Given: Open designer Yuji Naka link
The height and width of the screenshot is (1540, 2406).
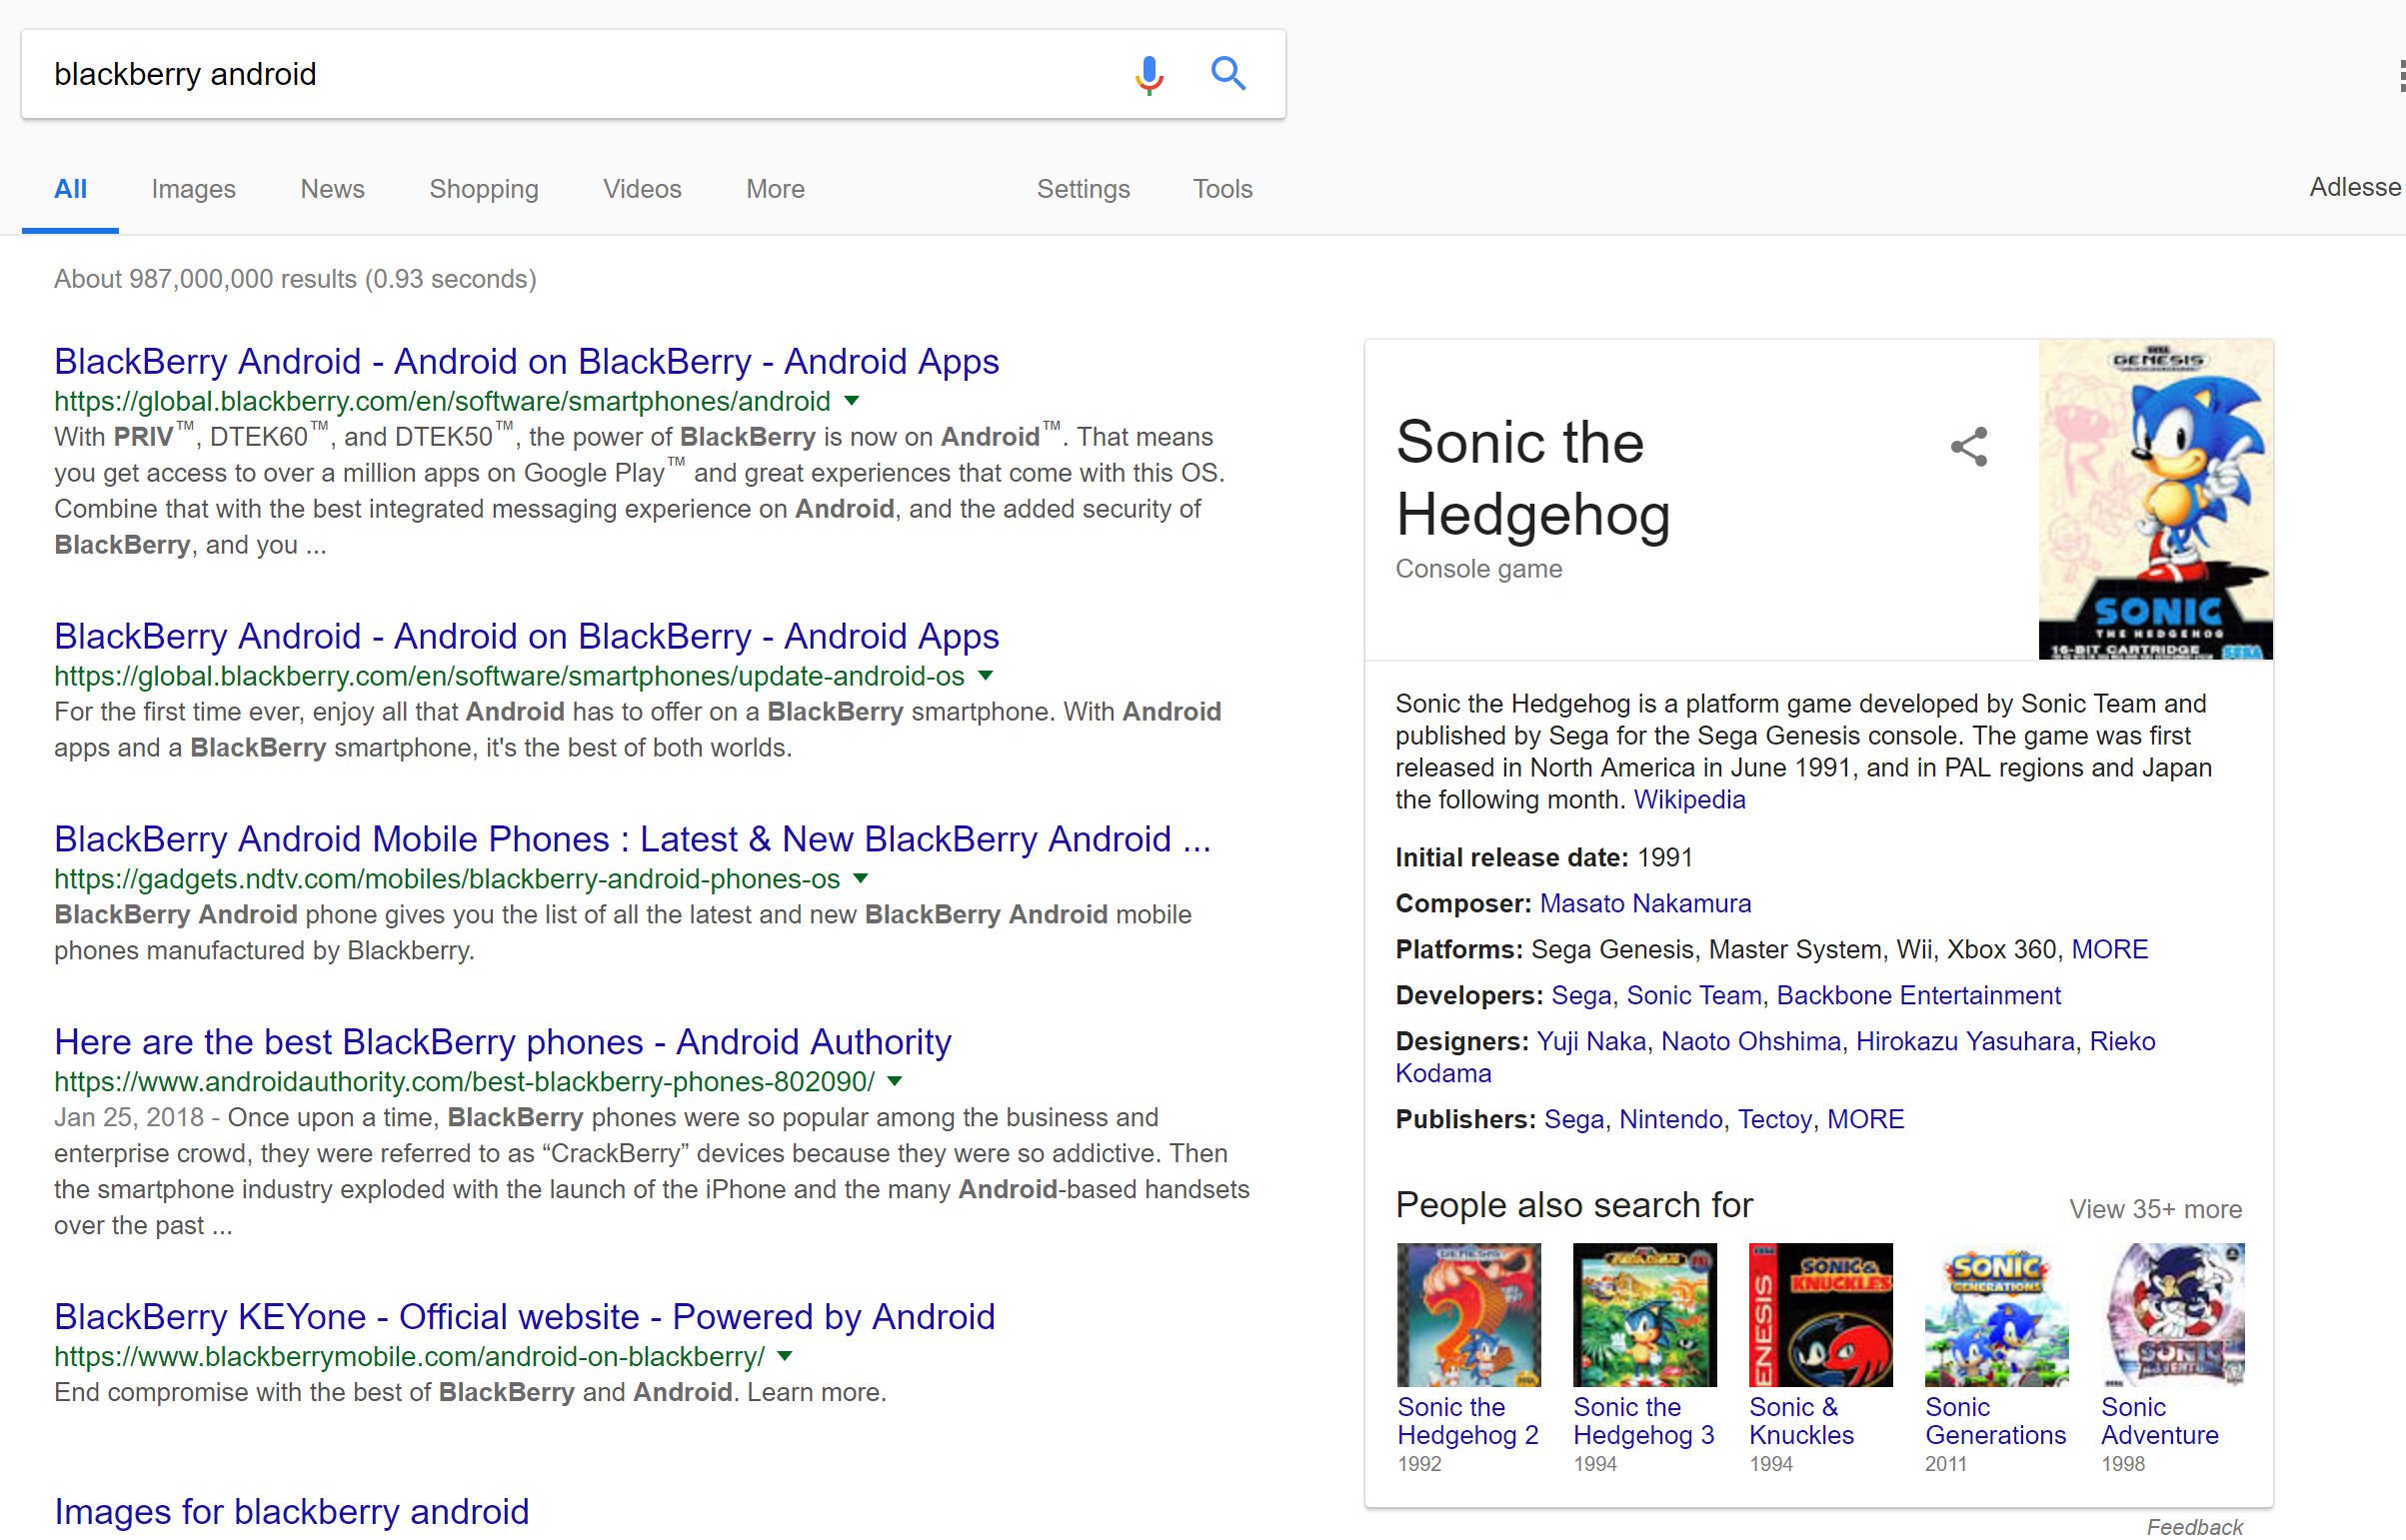Looking at the screenshot, I should [x=1591, y=1042].
